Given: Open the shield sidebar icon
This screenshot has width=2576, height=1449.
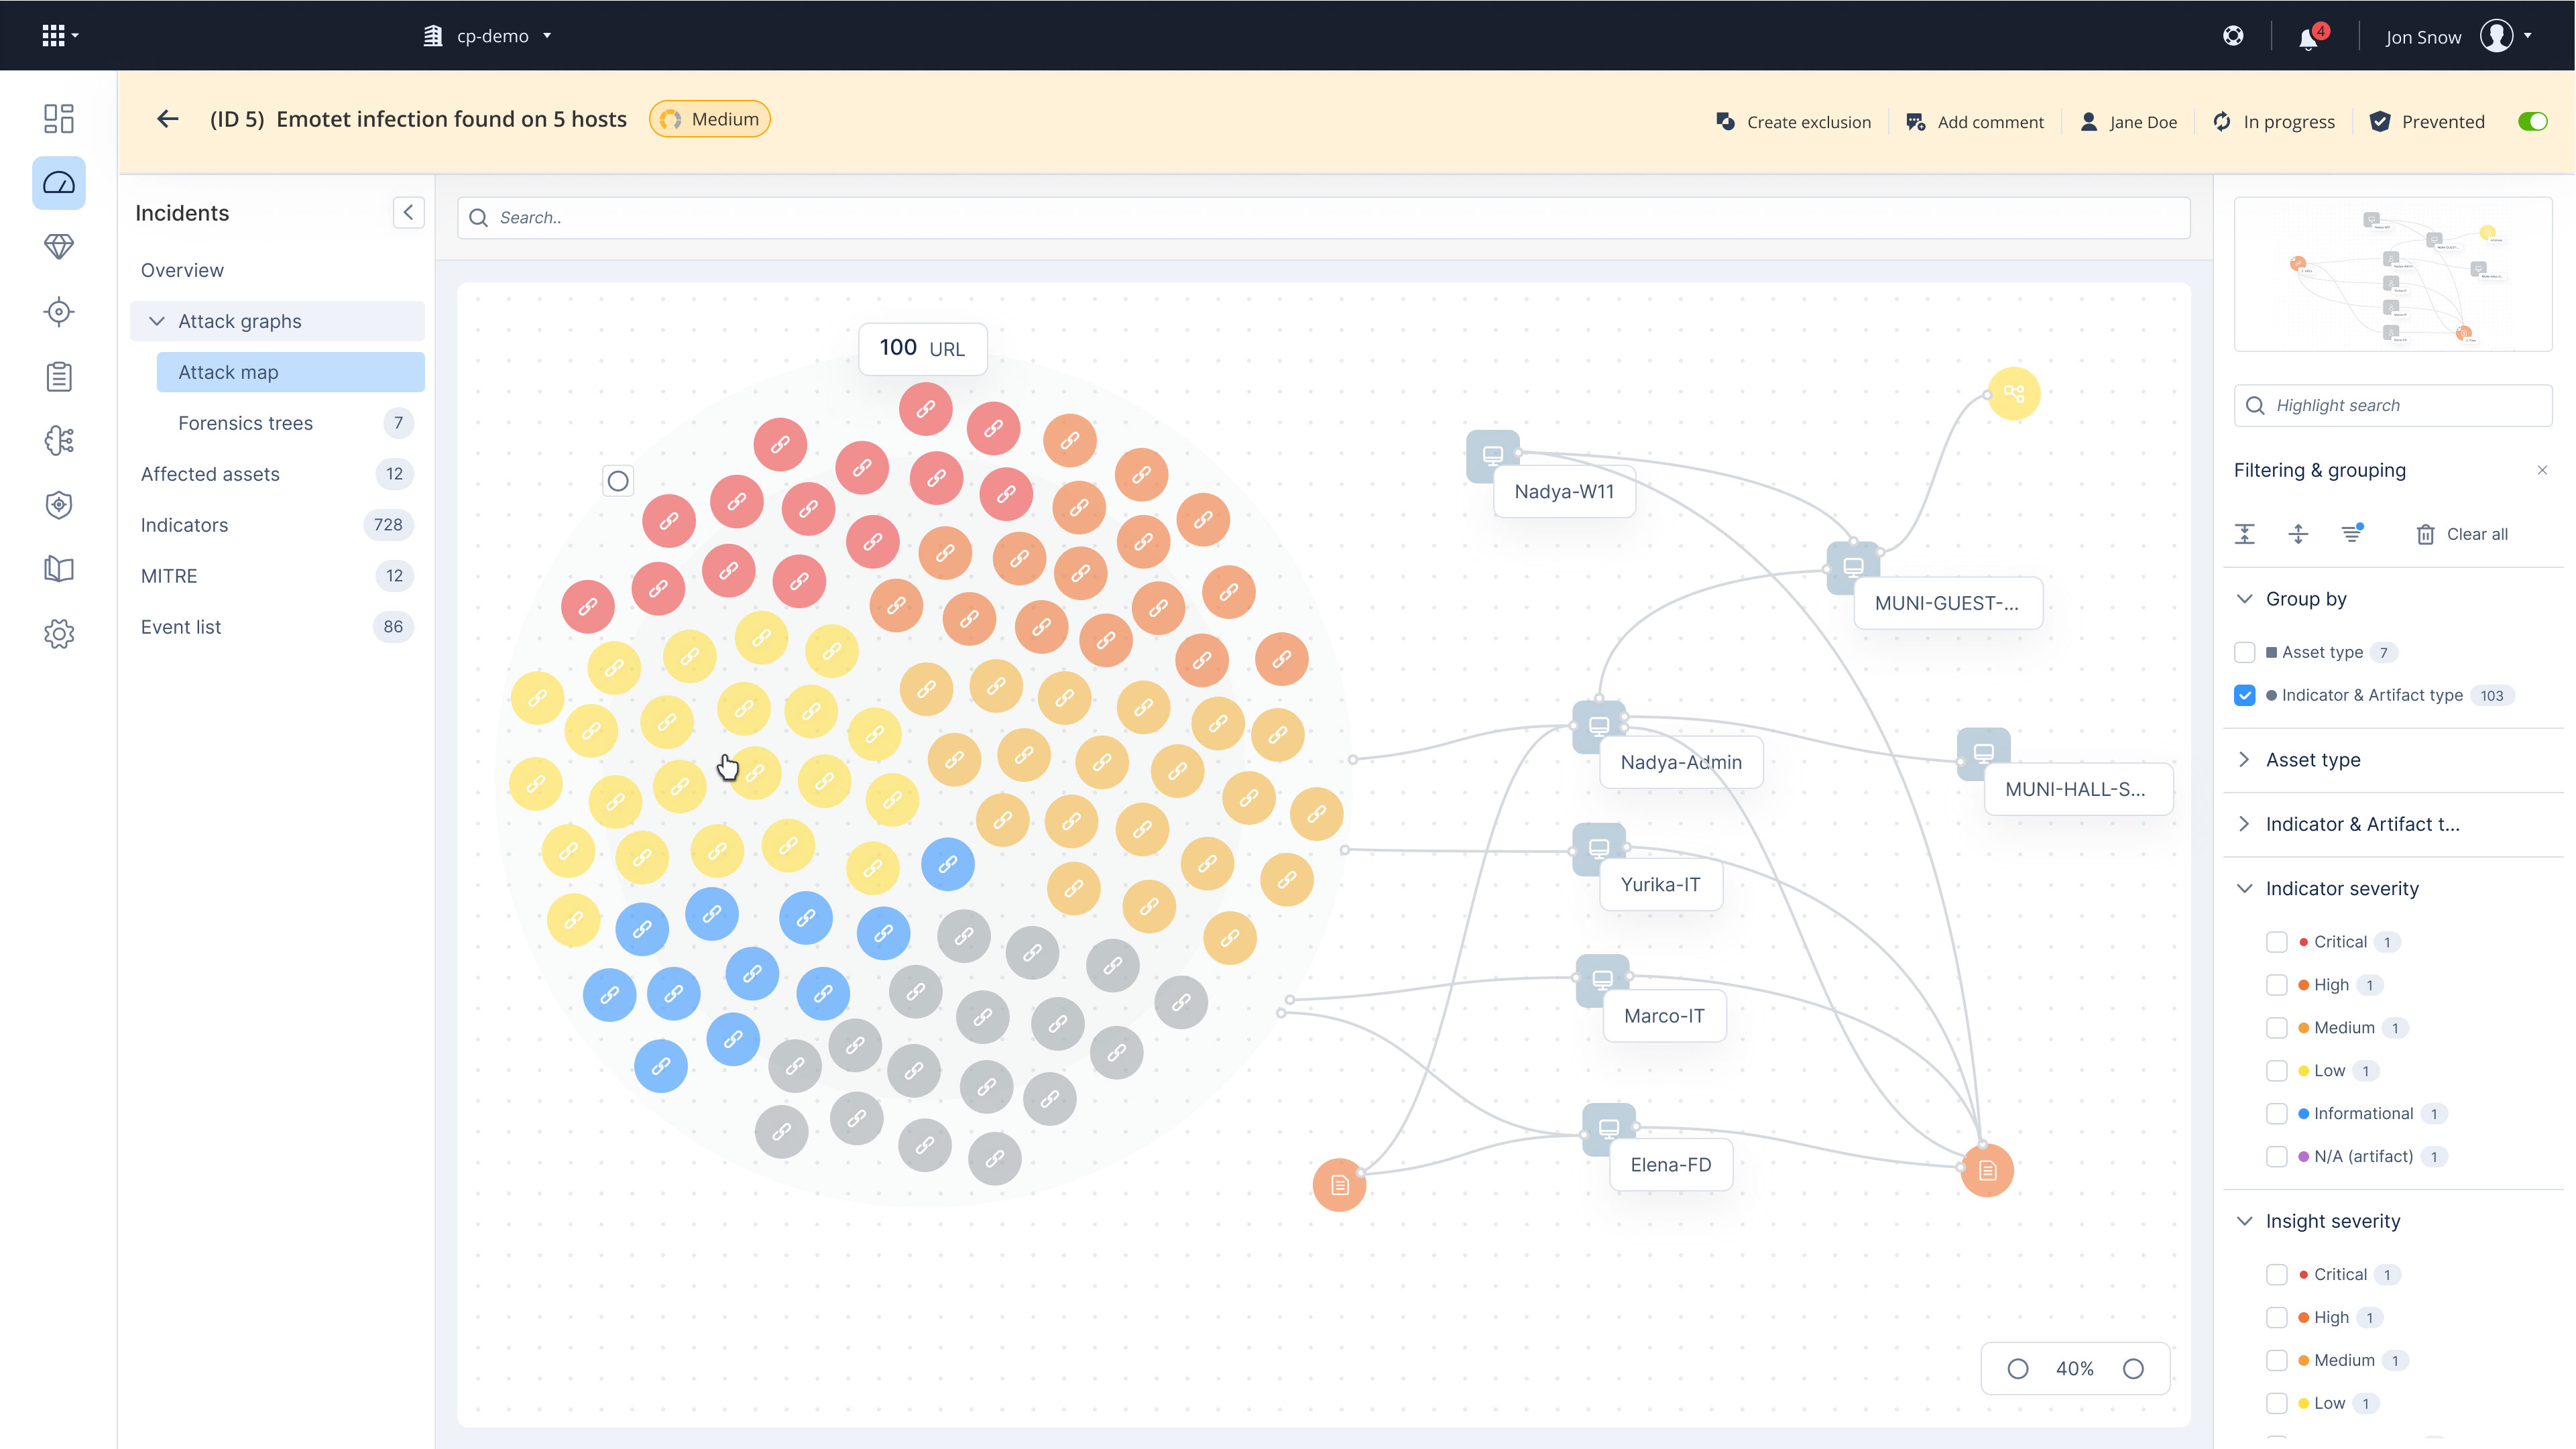Looking at the screenshot, I should (59, 505).
